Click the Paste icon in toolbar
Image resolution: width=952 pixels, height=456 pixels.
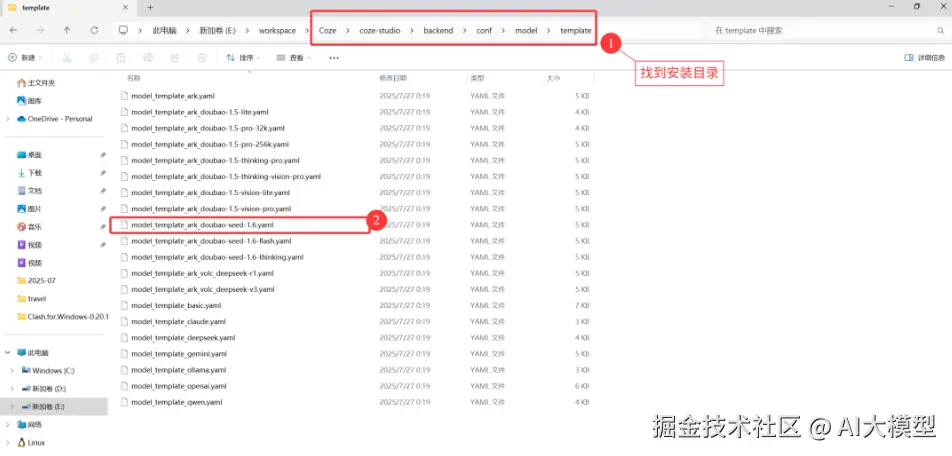tap(121, 58)
